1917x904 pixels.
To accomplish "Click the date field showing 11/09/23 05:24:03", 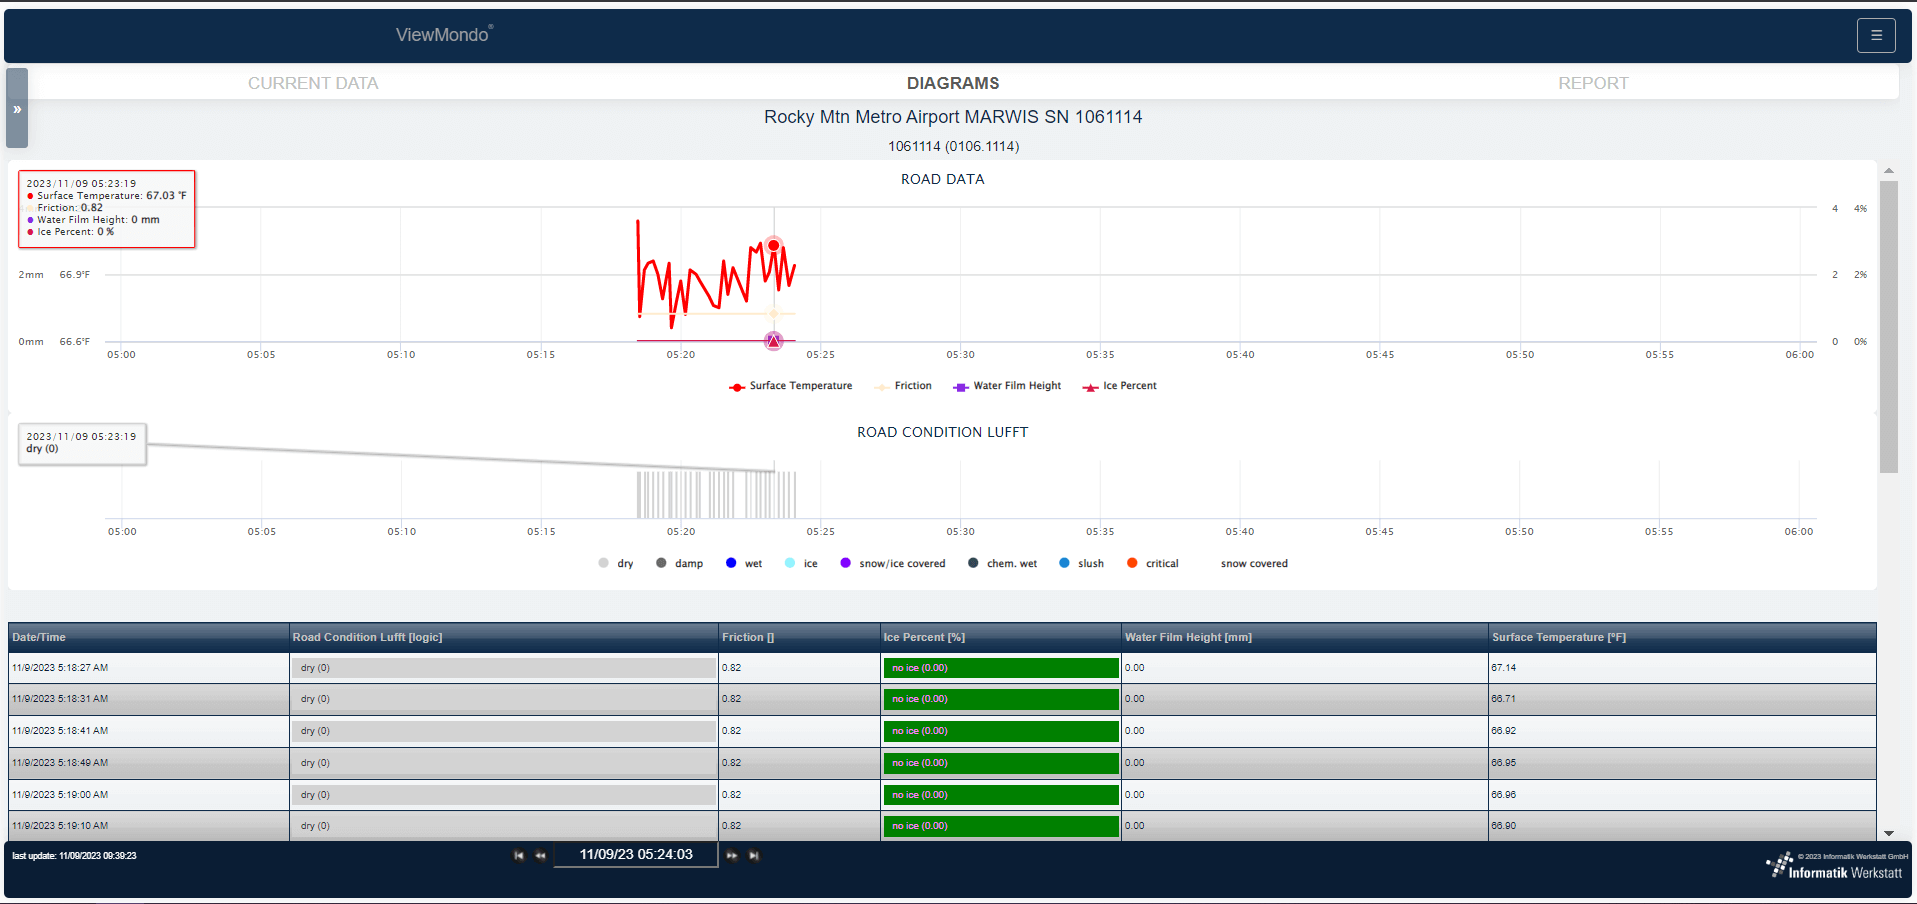I will [636, 855].
